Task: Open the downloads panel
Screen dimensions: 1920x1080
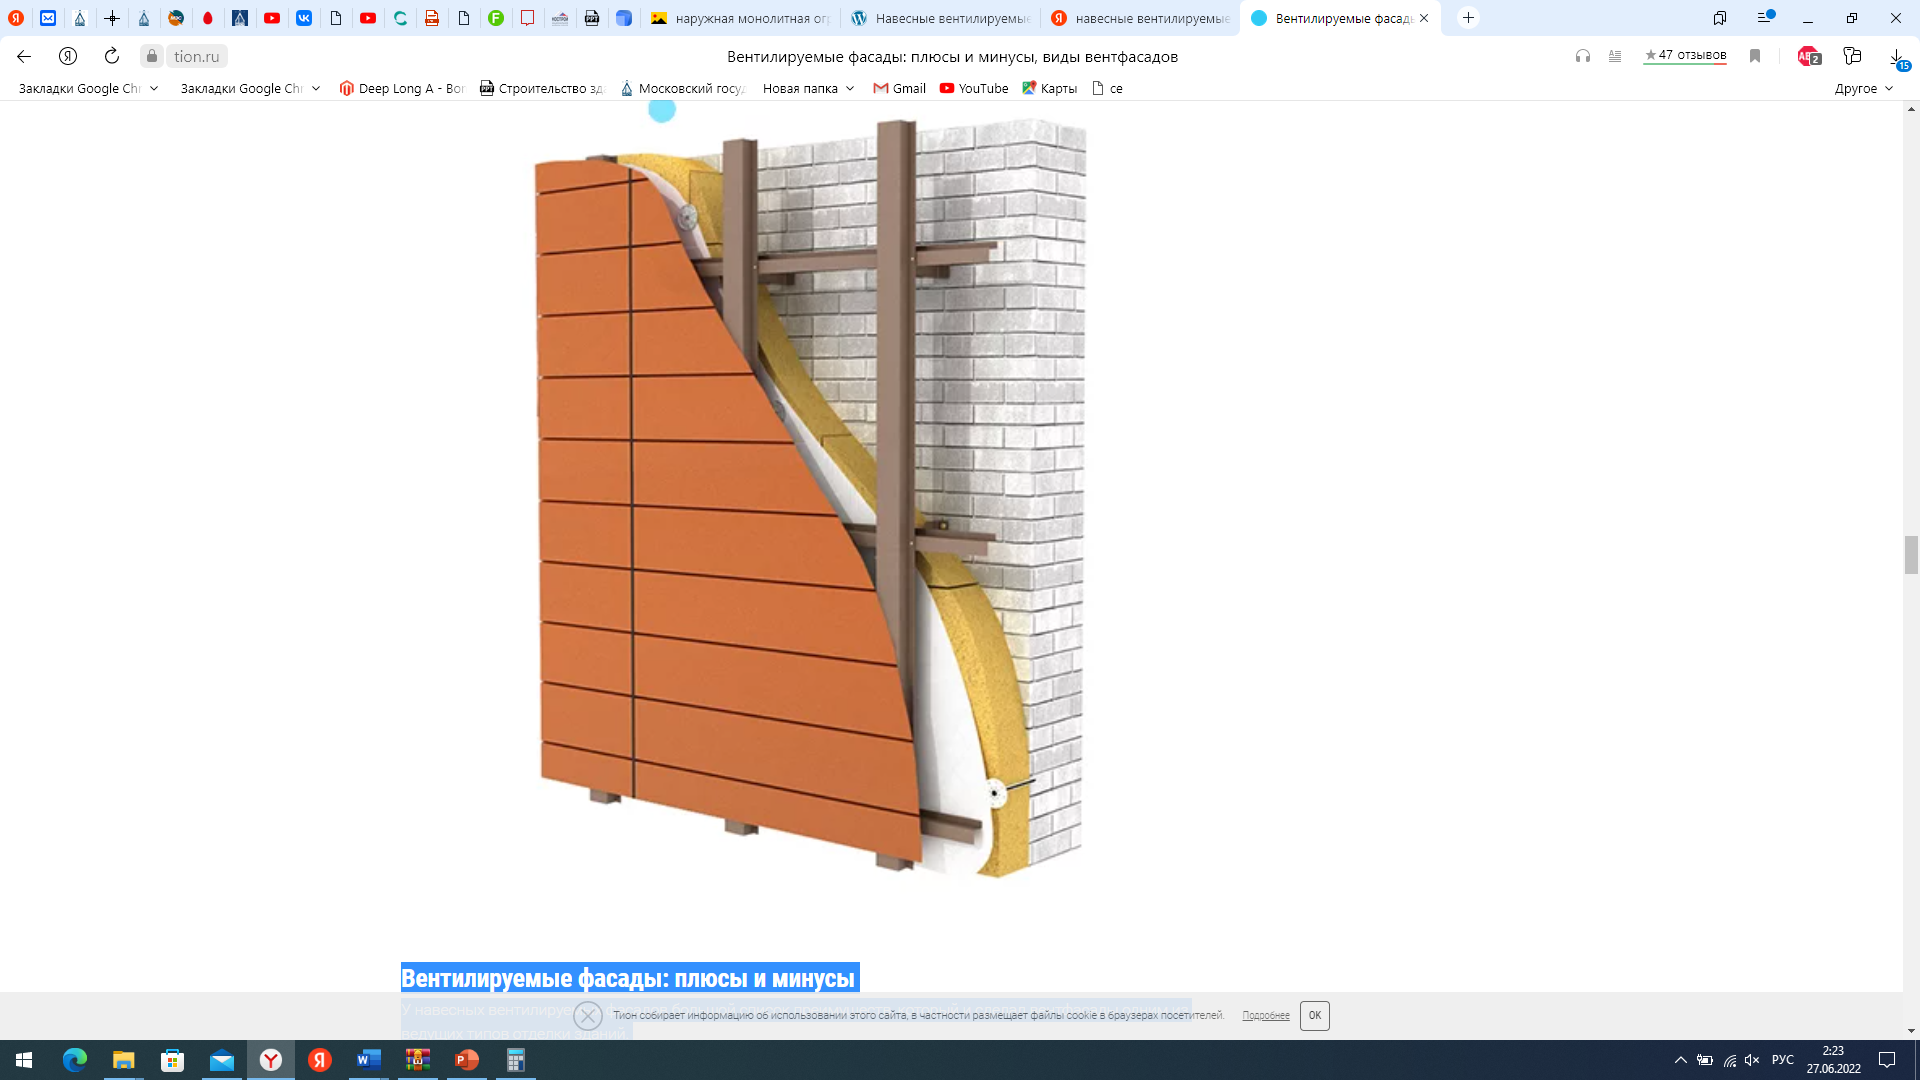Action: pyautogui.click(x=1897, y=57)
